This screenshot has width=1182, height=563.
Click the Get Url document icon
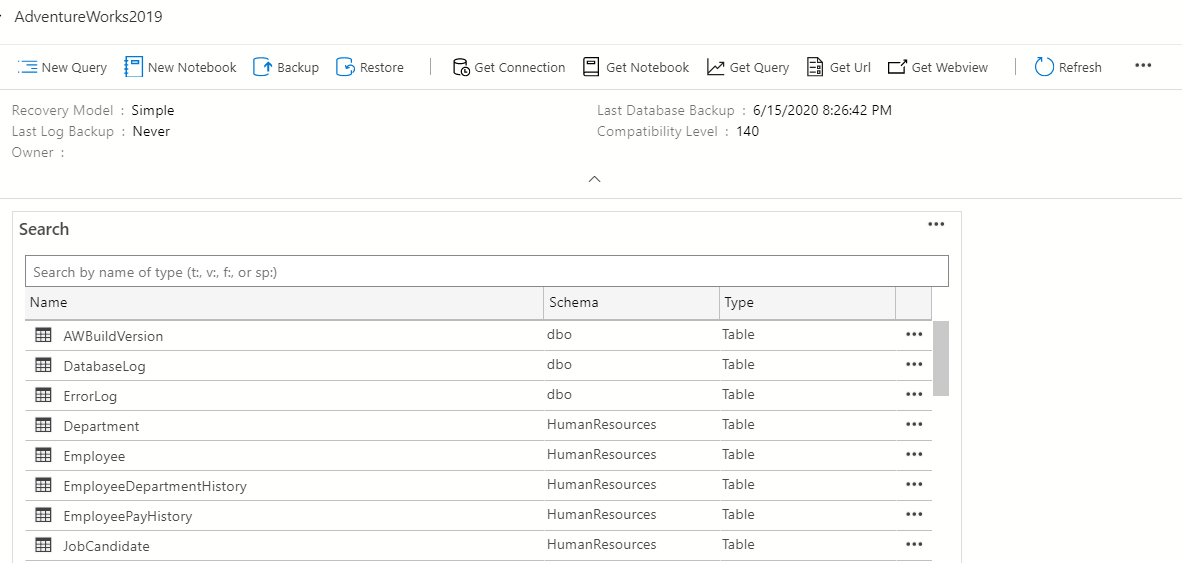pyautogui.click(x=815, y=67)
